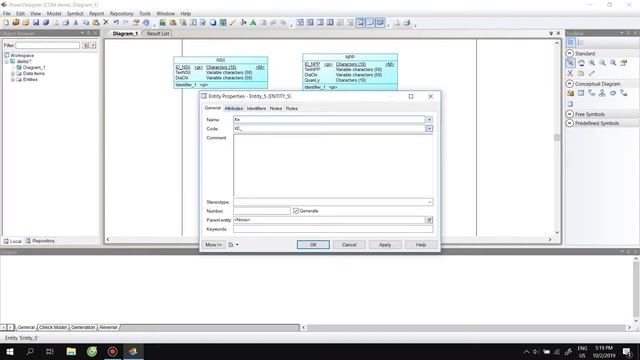640x360 pixels.
Task: Click the OK button
Action: click(313, 245)
